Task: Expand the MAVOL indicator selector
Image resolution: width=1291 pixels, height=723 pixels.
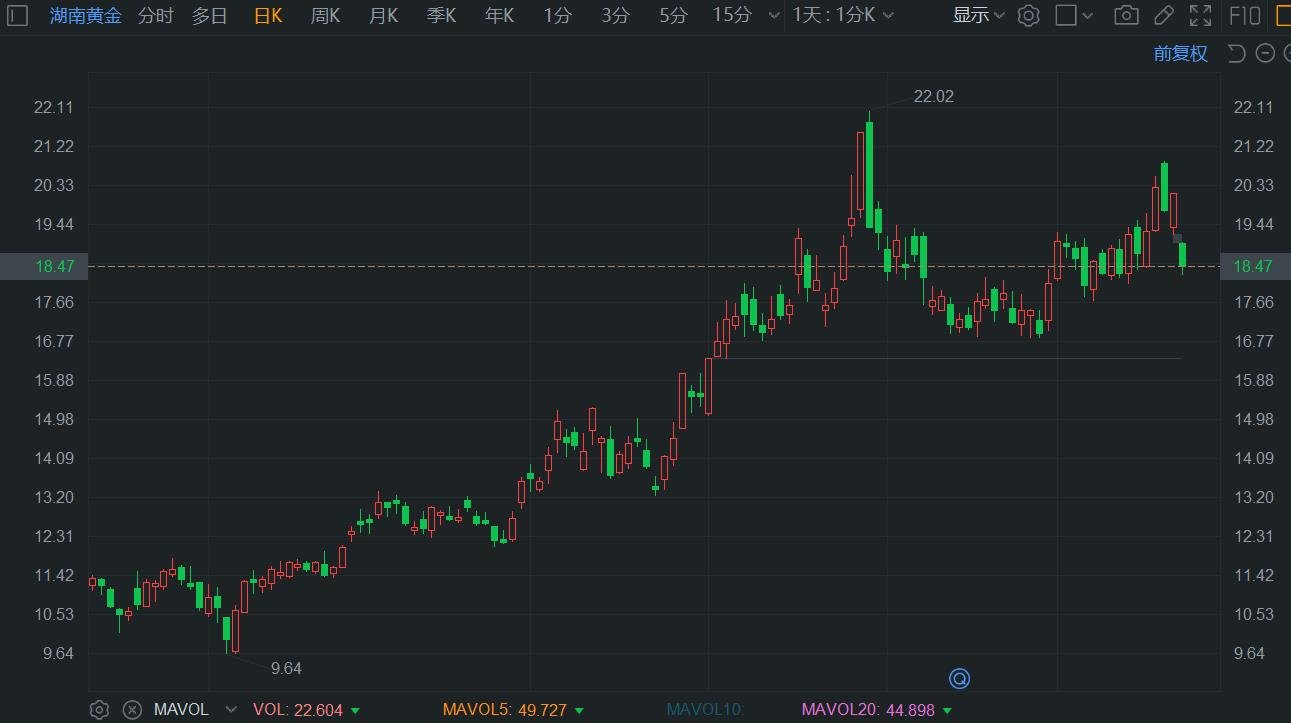Action: pos(231,710)
